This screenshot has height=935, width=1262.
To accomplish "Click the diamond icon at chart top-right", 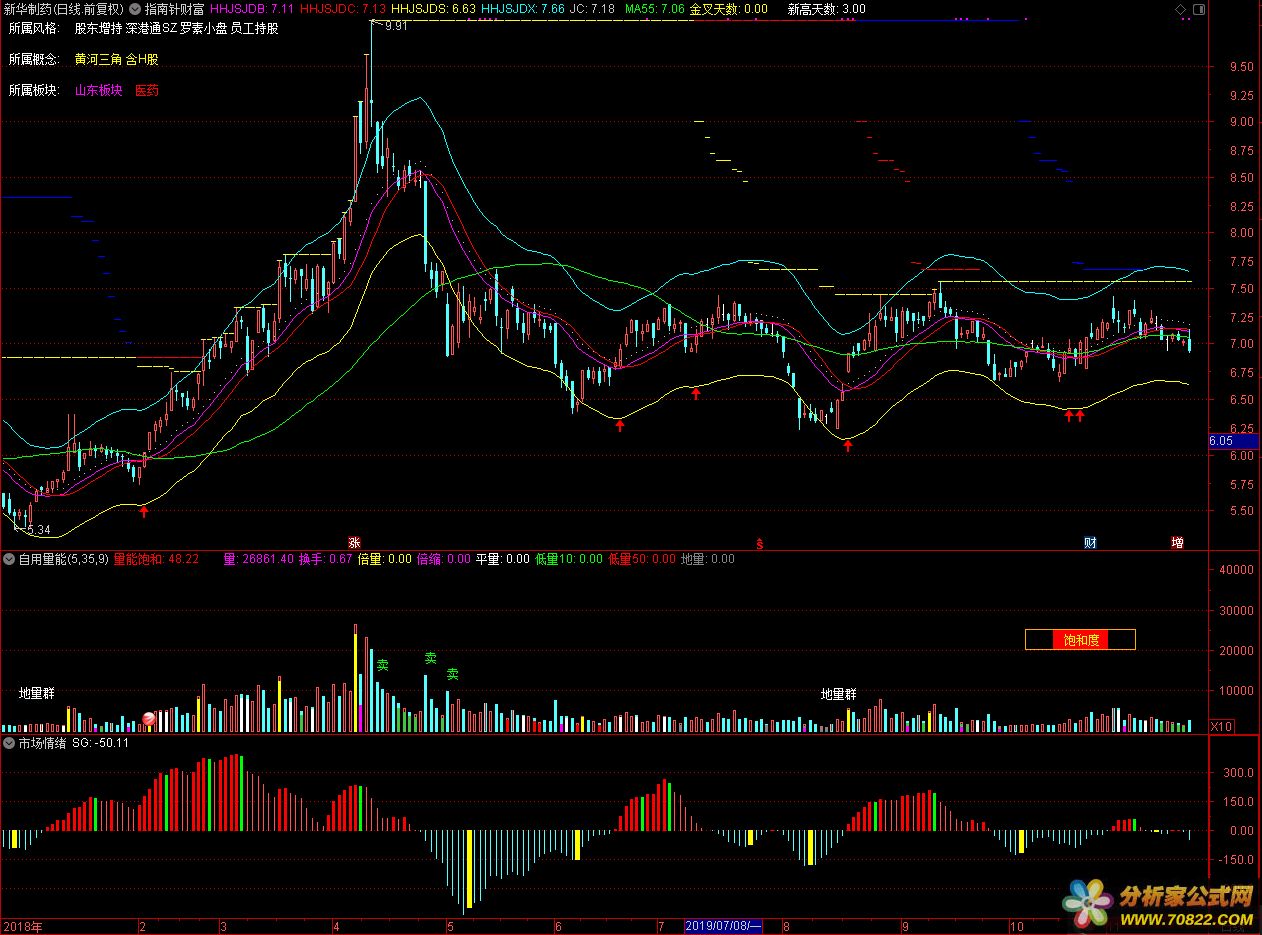I will (1180, 9).
